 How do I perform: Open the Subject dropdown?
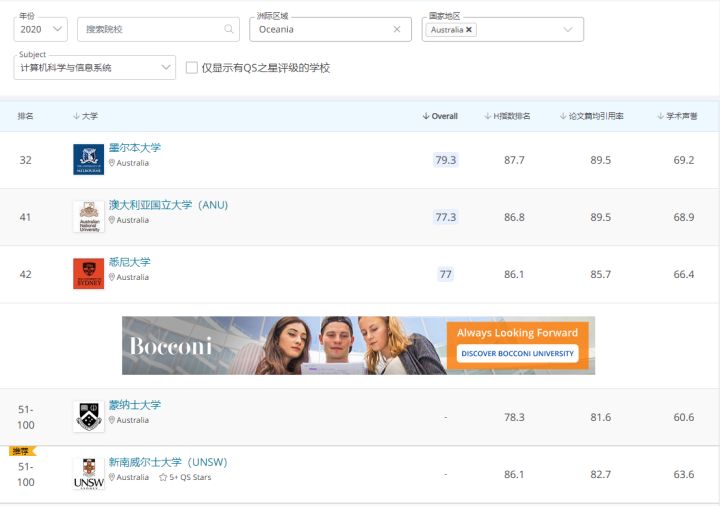95,67
